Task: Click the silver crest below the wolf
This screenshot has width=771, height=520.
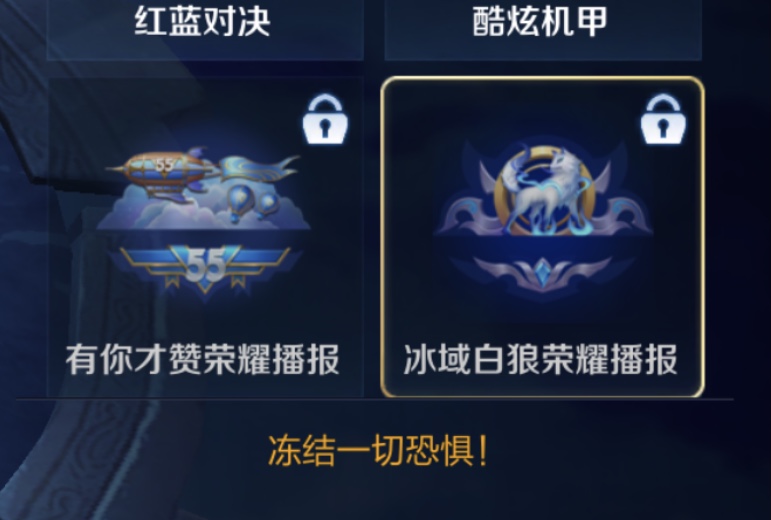Action: [x=543, y=273]
